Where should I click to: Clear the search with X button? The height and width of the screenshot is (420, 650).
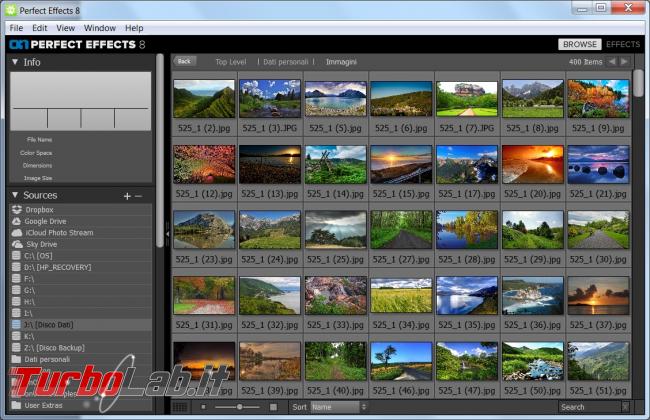[x=626, y=407]
